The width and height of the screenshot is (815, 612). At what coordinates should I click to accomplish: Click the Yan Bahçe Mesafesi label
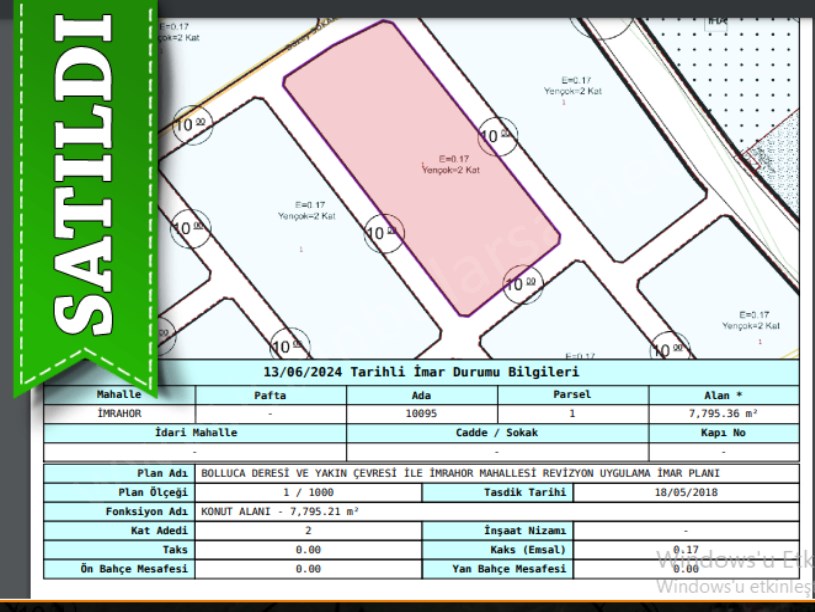[x=509, y=568]
